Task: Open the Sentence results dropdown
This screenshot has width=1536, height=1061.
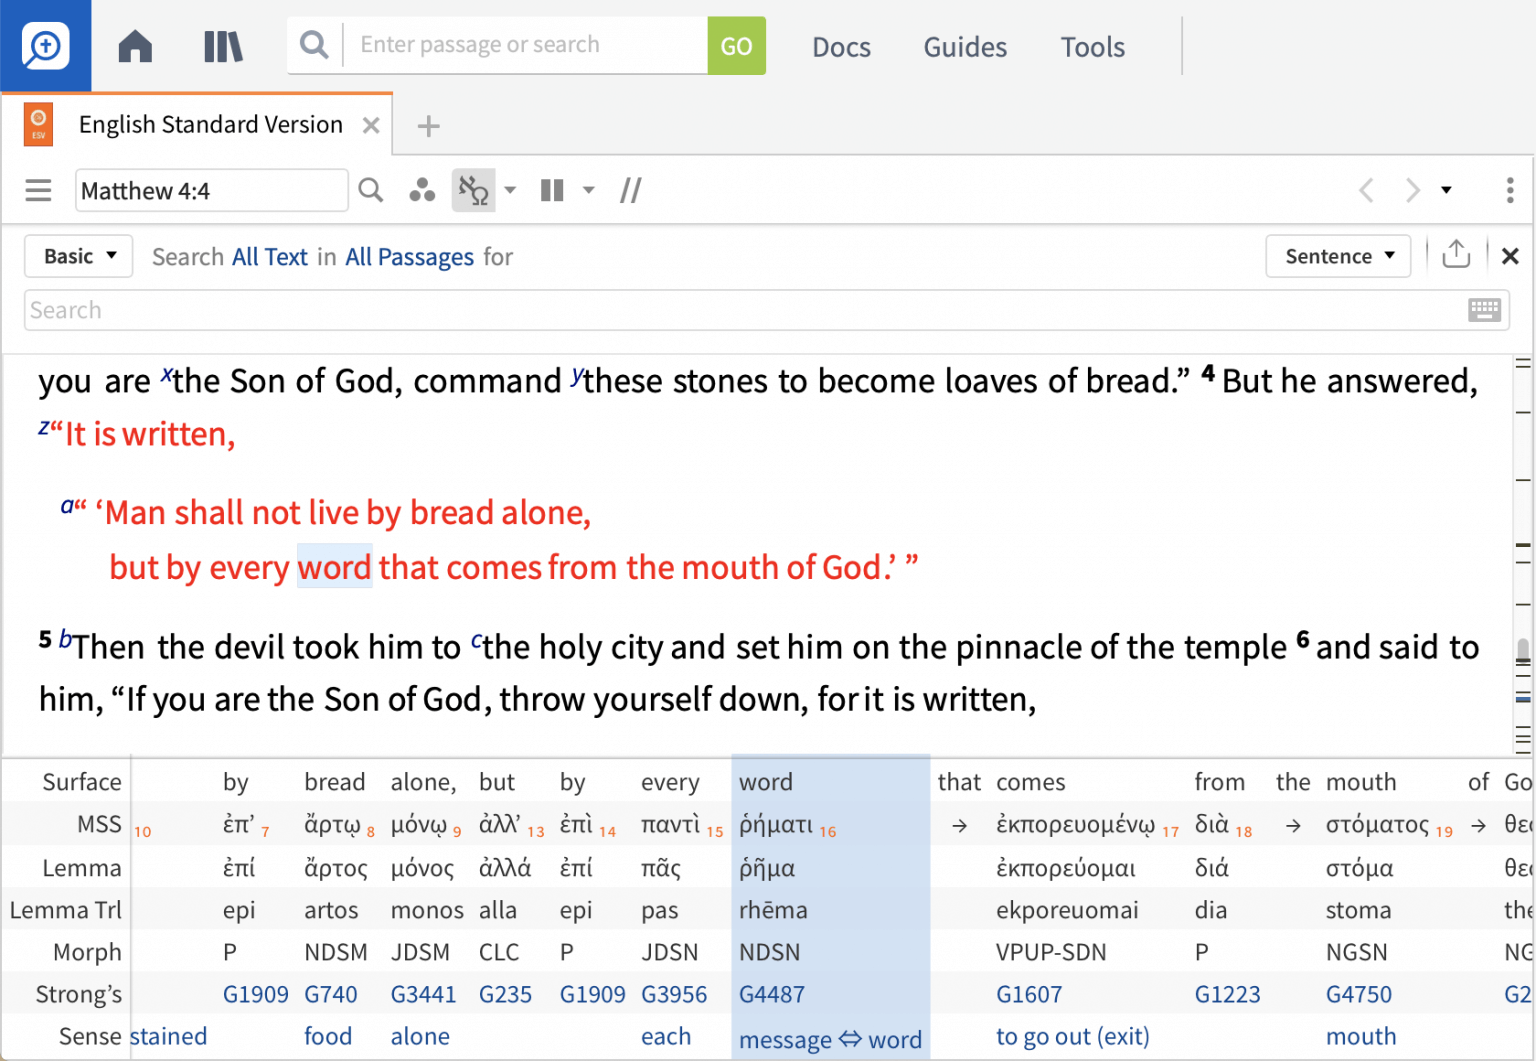Action: [1338, 256]
